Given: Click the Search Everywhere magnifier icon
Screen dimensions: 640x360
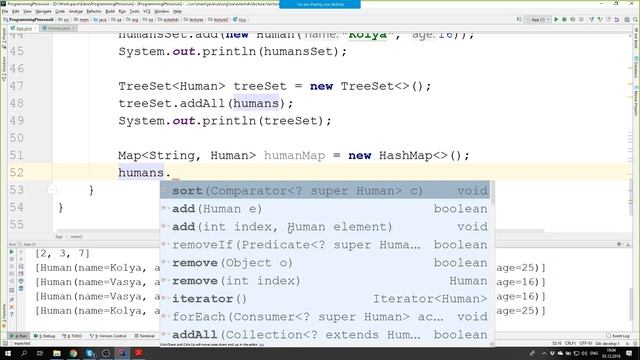Looking at the screenshot, I should pyautogui.click(x=636, y=19).
